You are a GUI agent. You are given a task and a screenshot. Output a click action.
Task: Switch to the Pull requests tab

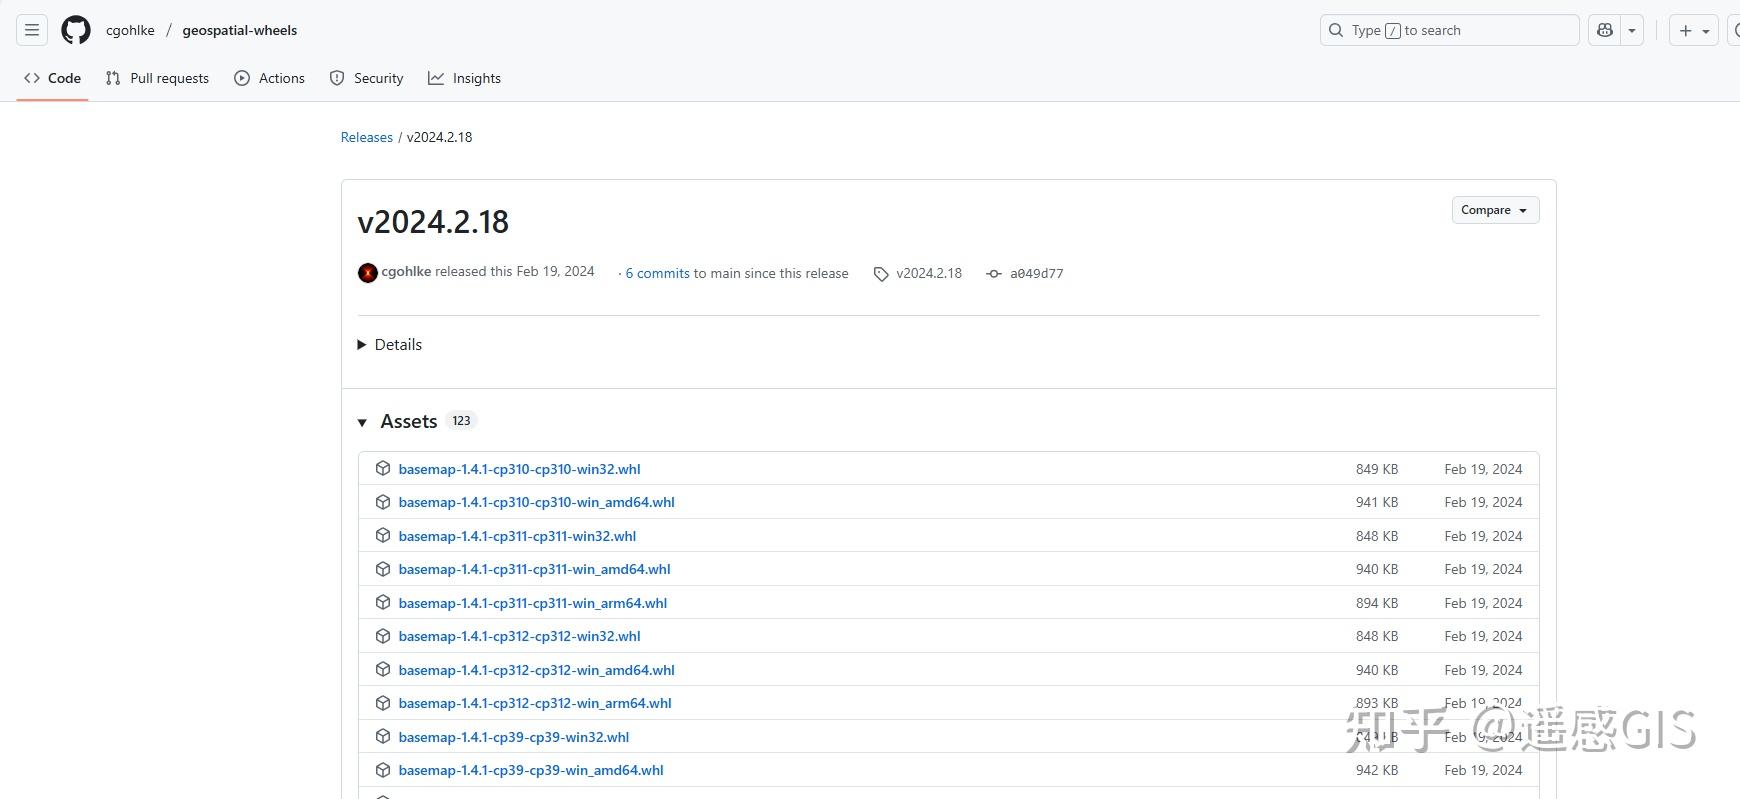[x=158, y=78]
